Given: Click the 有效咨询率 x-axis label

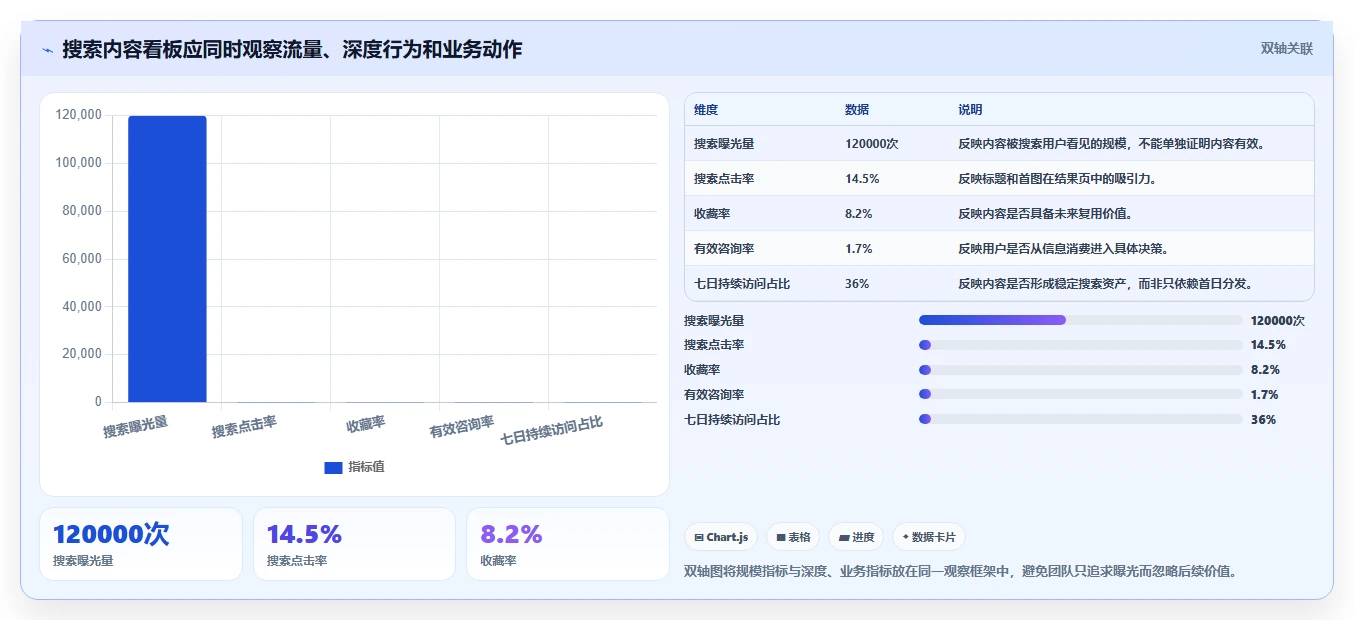Looking at the screenshot, I should [x=462, y=428].
